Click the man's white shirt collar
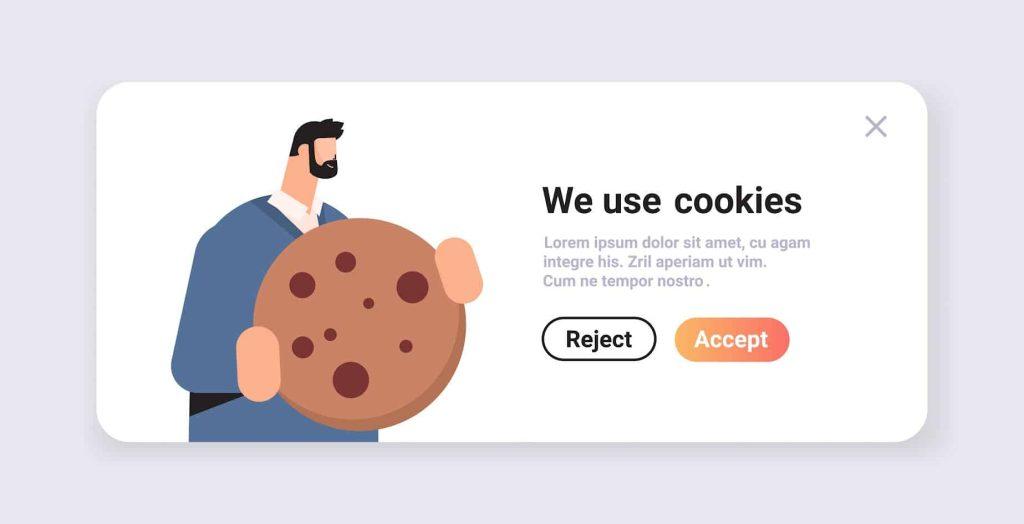 point(296,209)
